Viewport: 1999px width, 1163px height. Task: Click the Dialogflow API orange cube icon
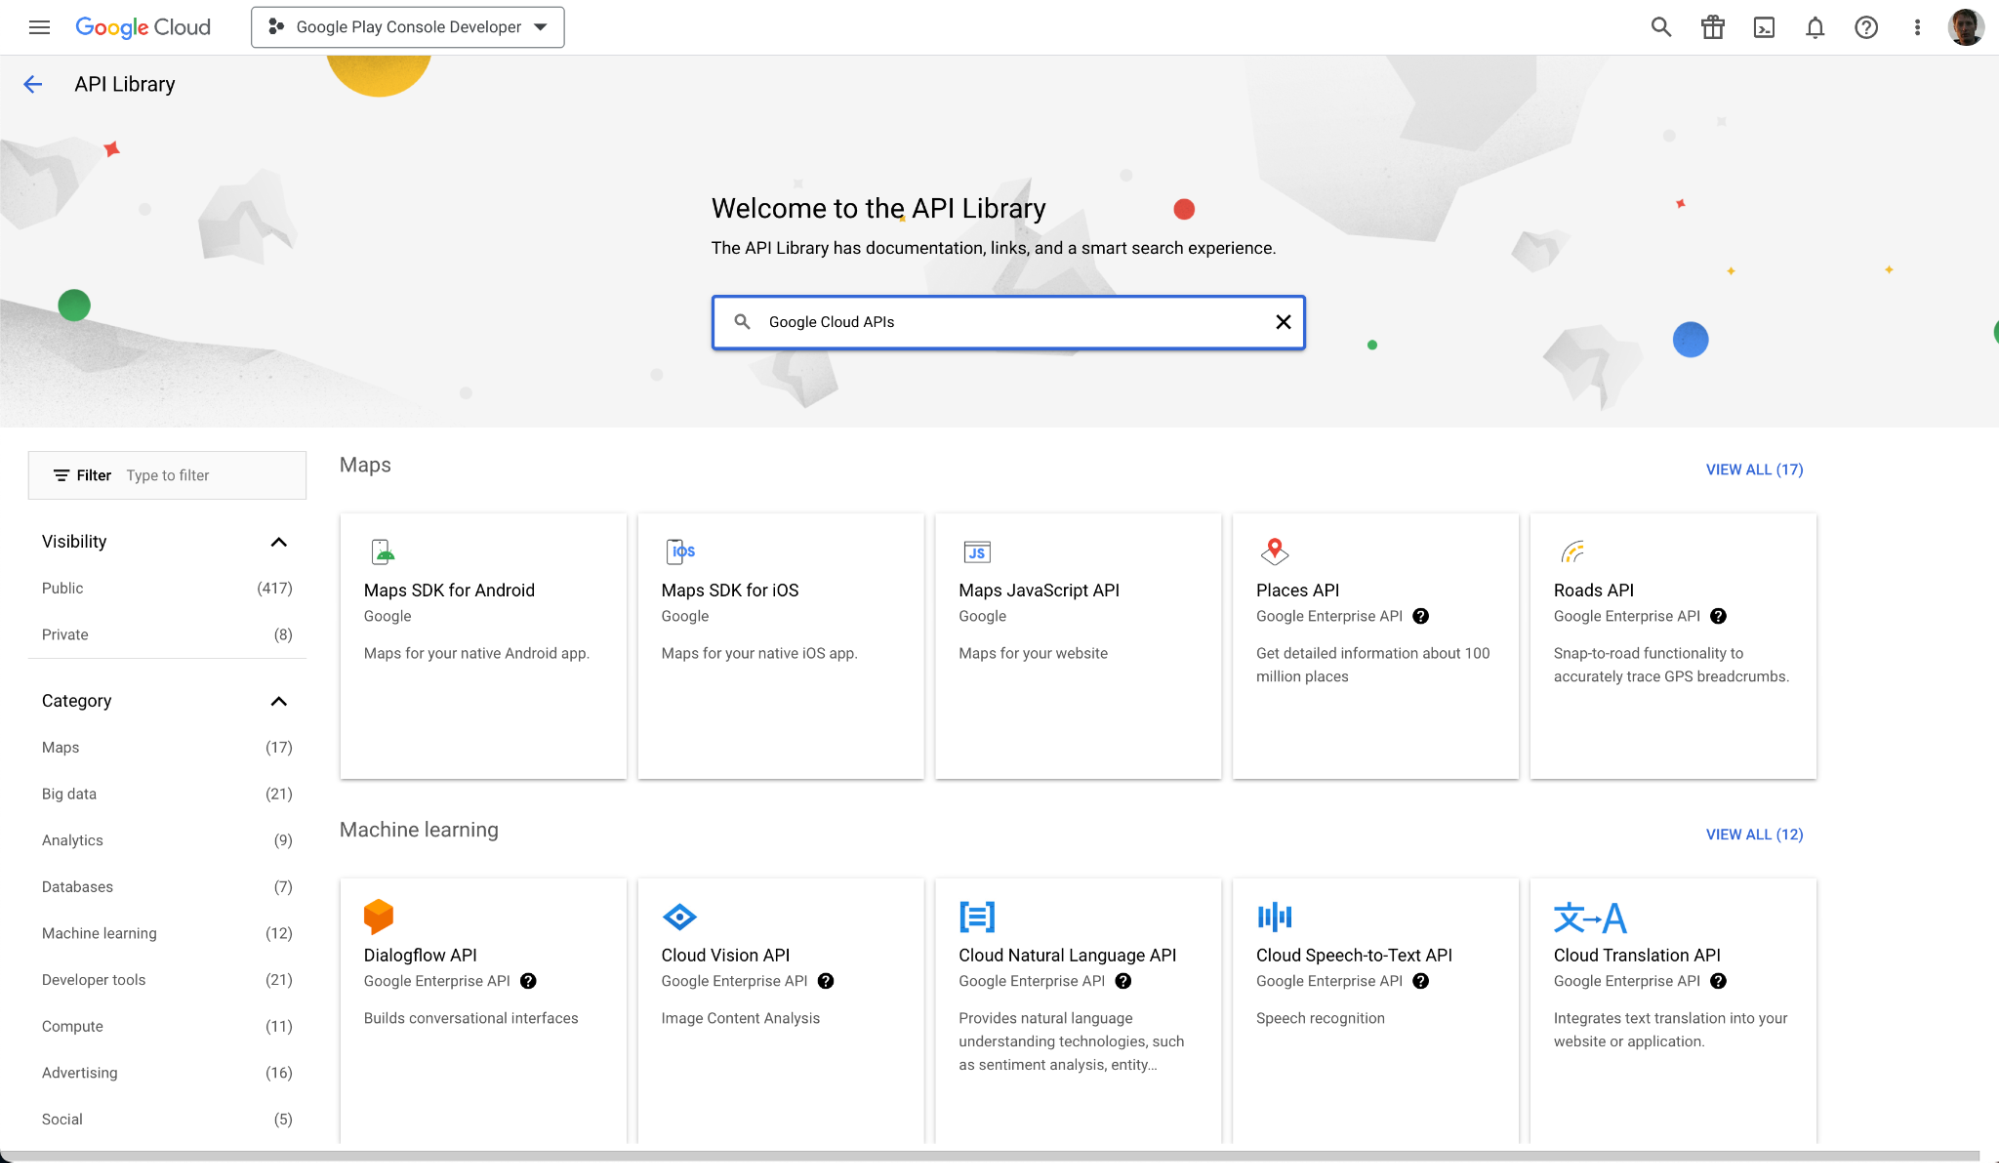[378, 916]
